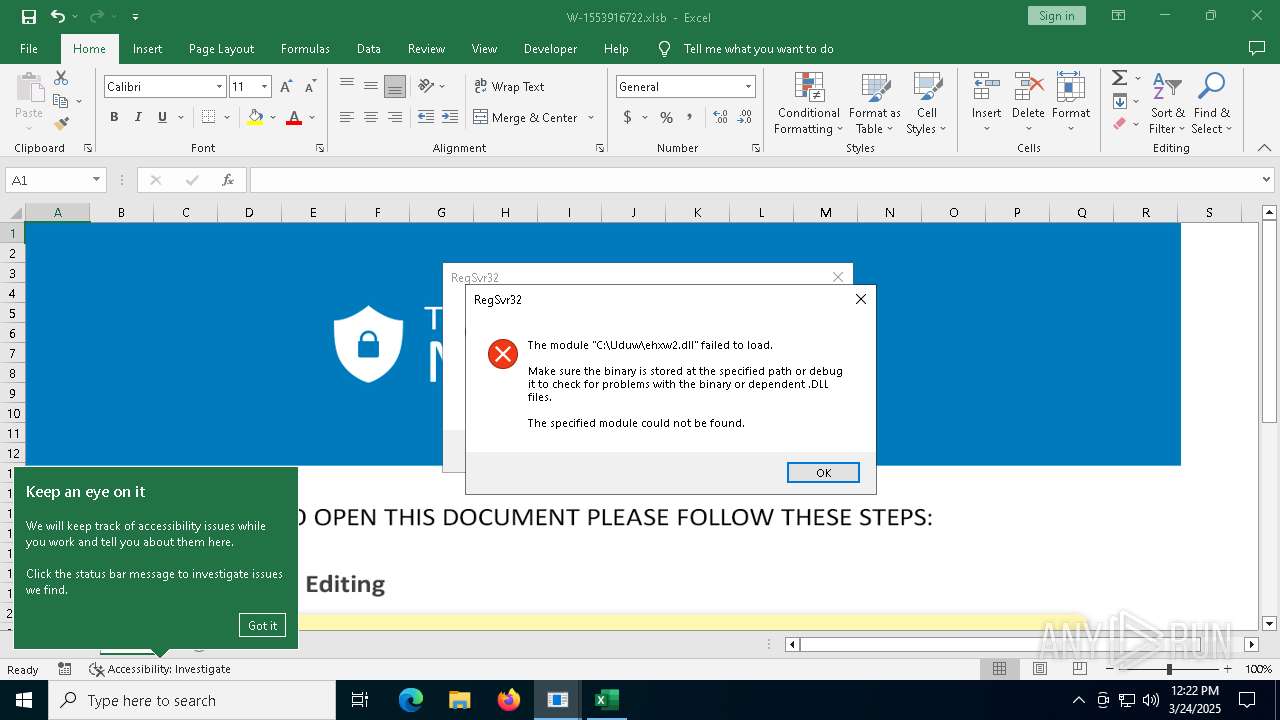Click the Save icon in title bar
The width and height of the screenshot is (1280, 720).
[x=29, y=16]
